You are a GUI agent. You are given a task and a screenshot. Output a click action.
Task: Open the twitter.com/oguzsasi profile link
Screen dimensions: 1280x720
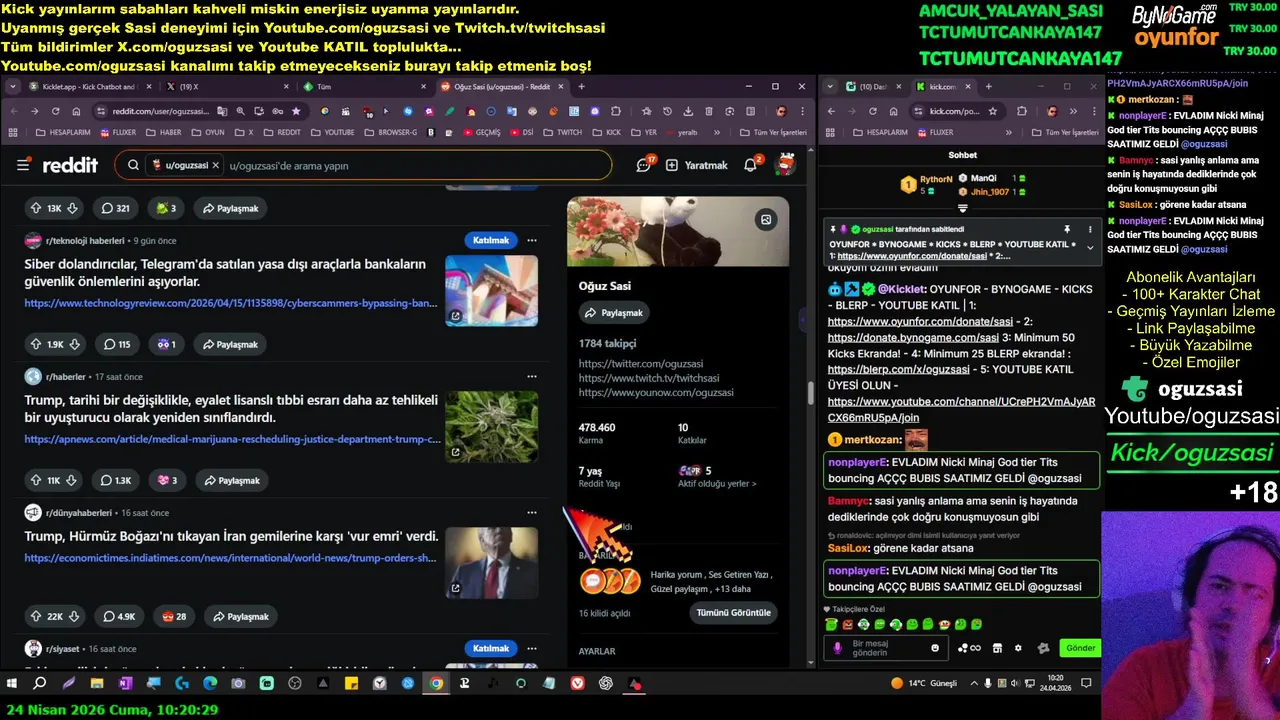click(x=641, y=364)
